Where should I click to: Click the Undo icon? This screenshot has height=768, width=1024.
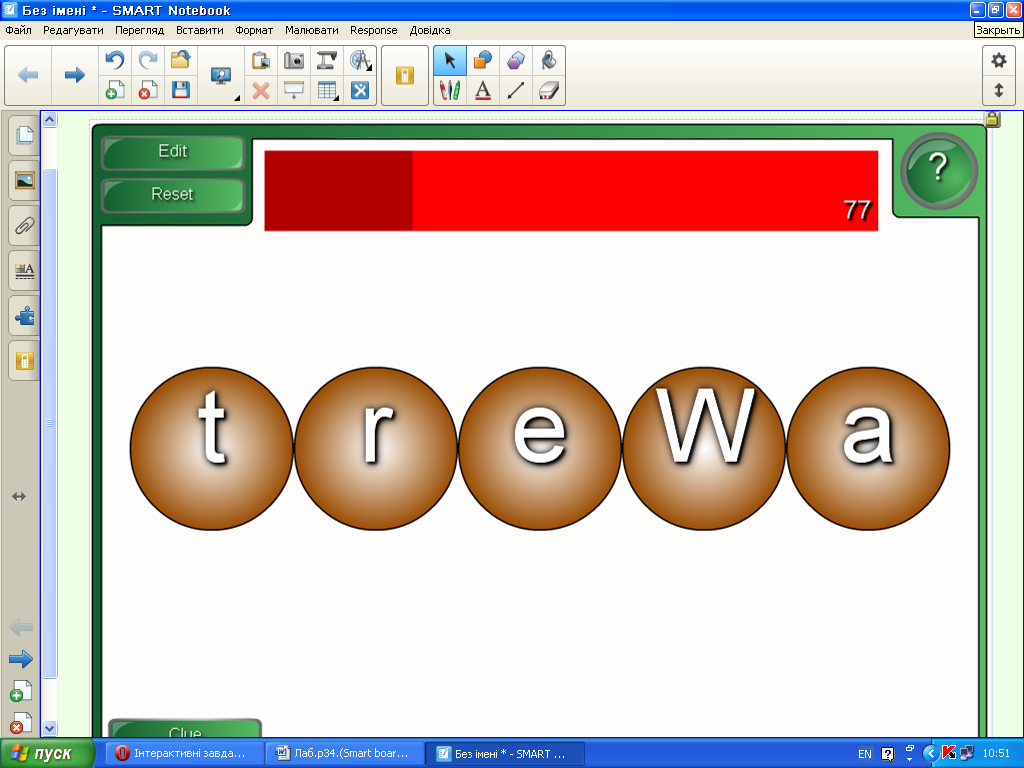point(115,61)
